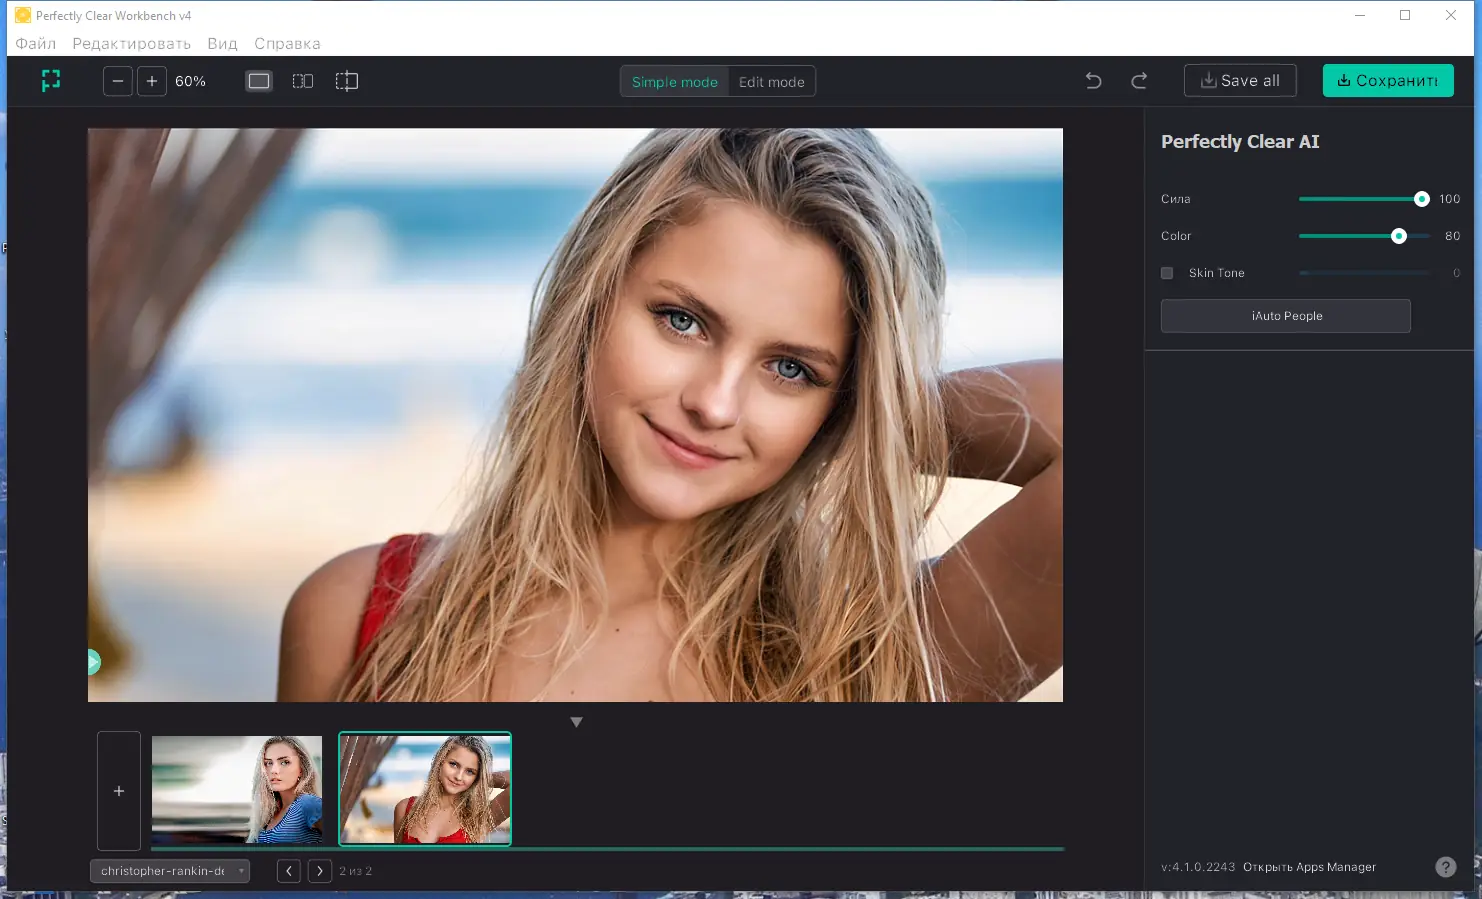1482x899 pixels.
Task: Open the christopher-rankin file name dropdown
Action: click(x=170, y=871)
